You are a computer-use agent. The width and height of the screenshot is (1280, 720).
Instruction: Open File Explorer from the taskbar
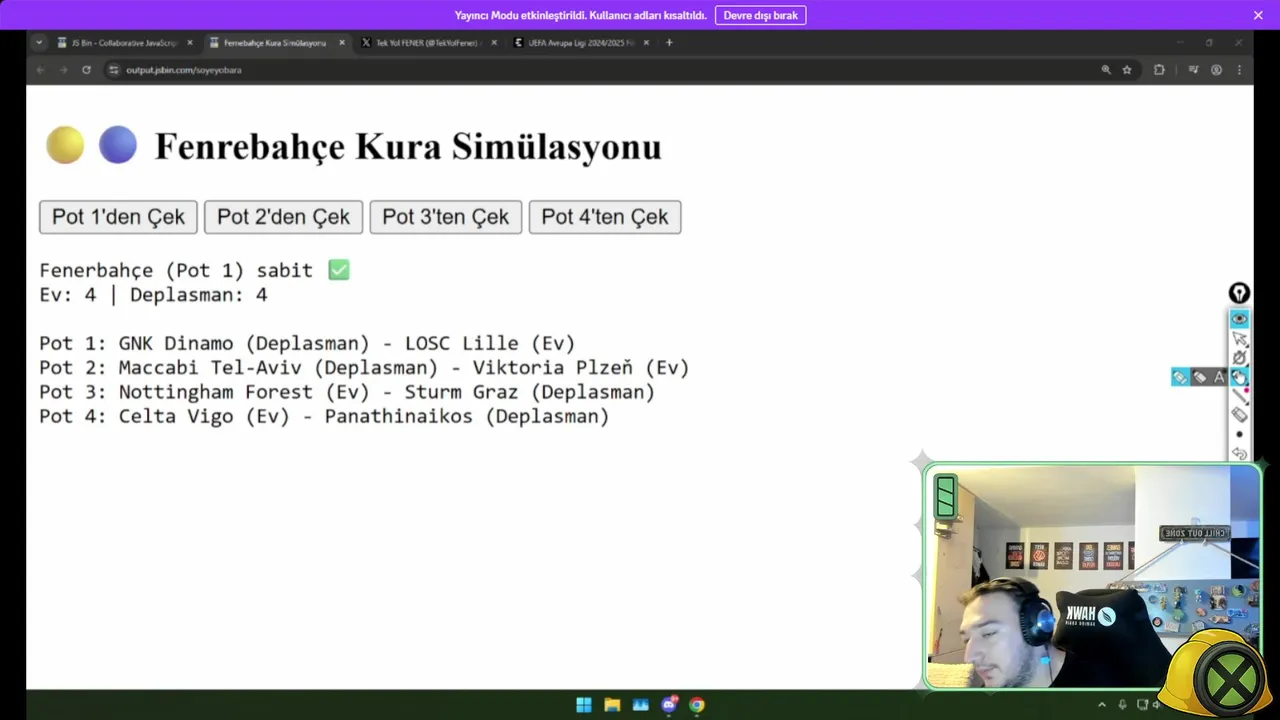click(612, 705)
